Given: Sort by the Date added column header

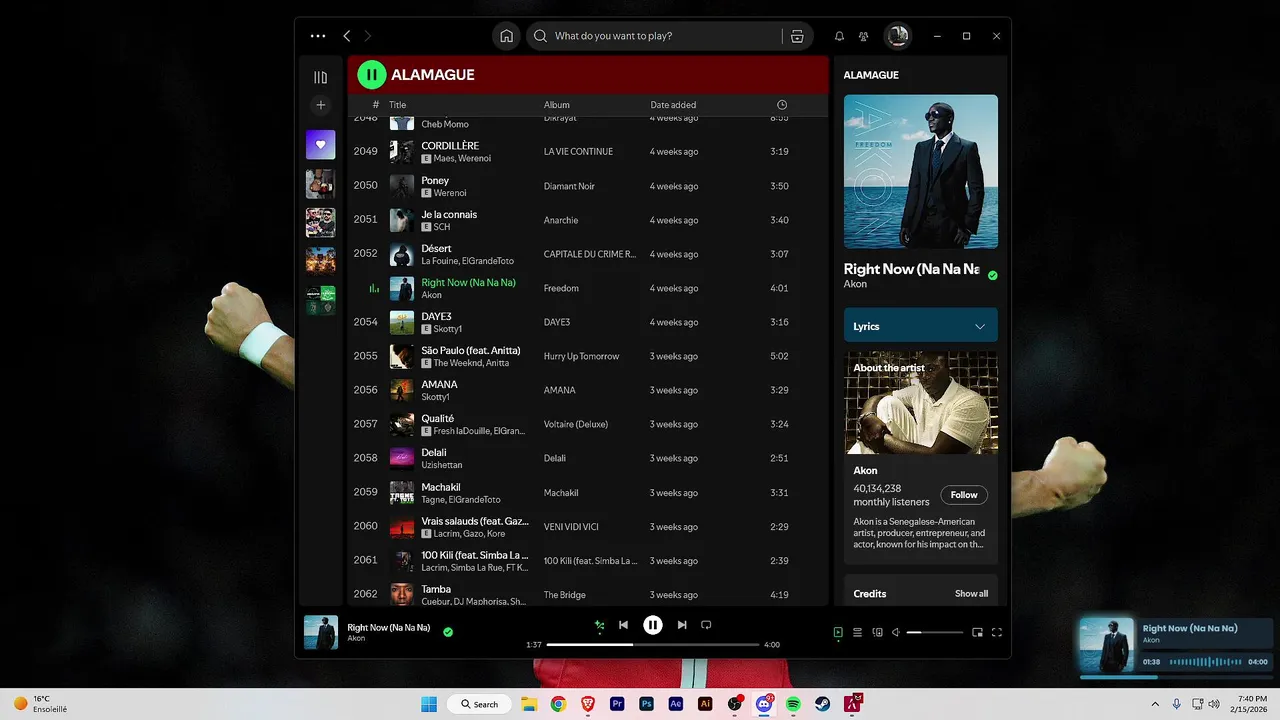Looking at the screenshot, I should (673, 105).
